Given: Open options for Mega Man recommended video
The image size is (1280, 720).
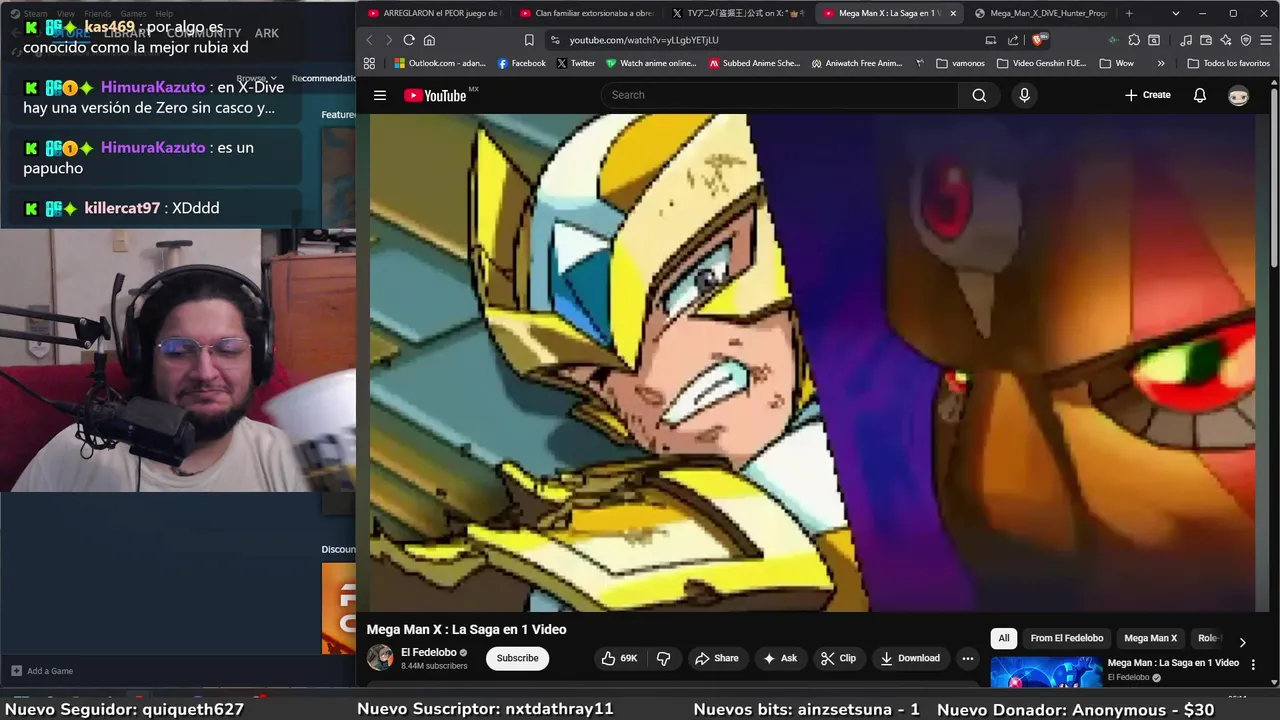Looking at the screenshot, I should tap(1253, 665).
